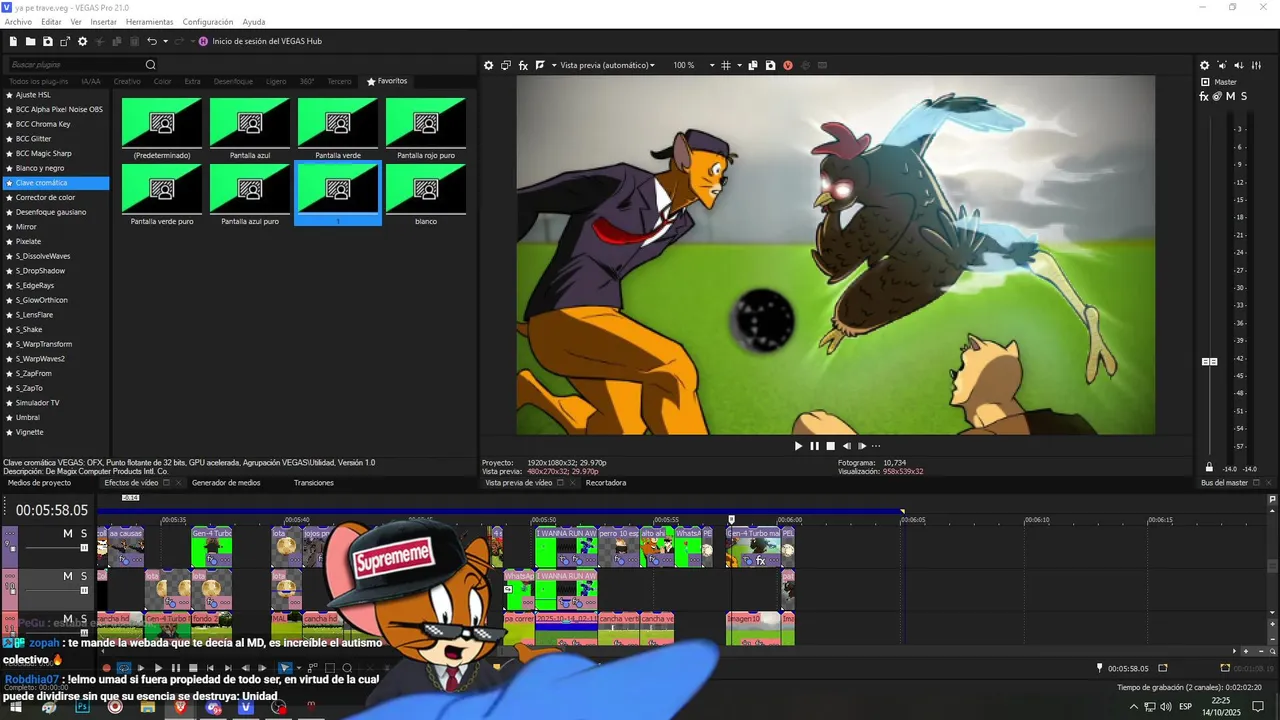Play the video in preview window
This screenshot has height=720, width=1280.
coord(798,446)
